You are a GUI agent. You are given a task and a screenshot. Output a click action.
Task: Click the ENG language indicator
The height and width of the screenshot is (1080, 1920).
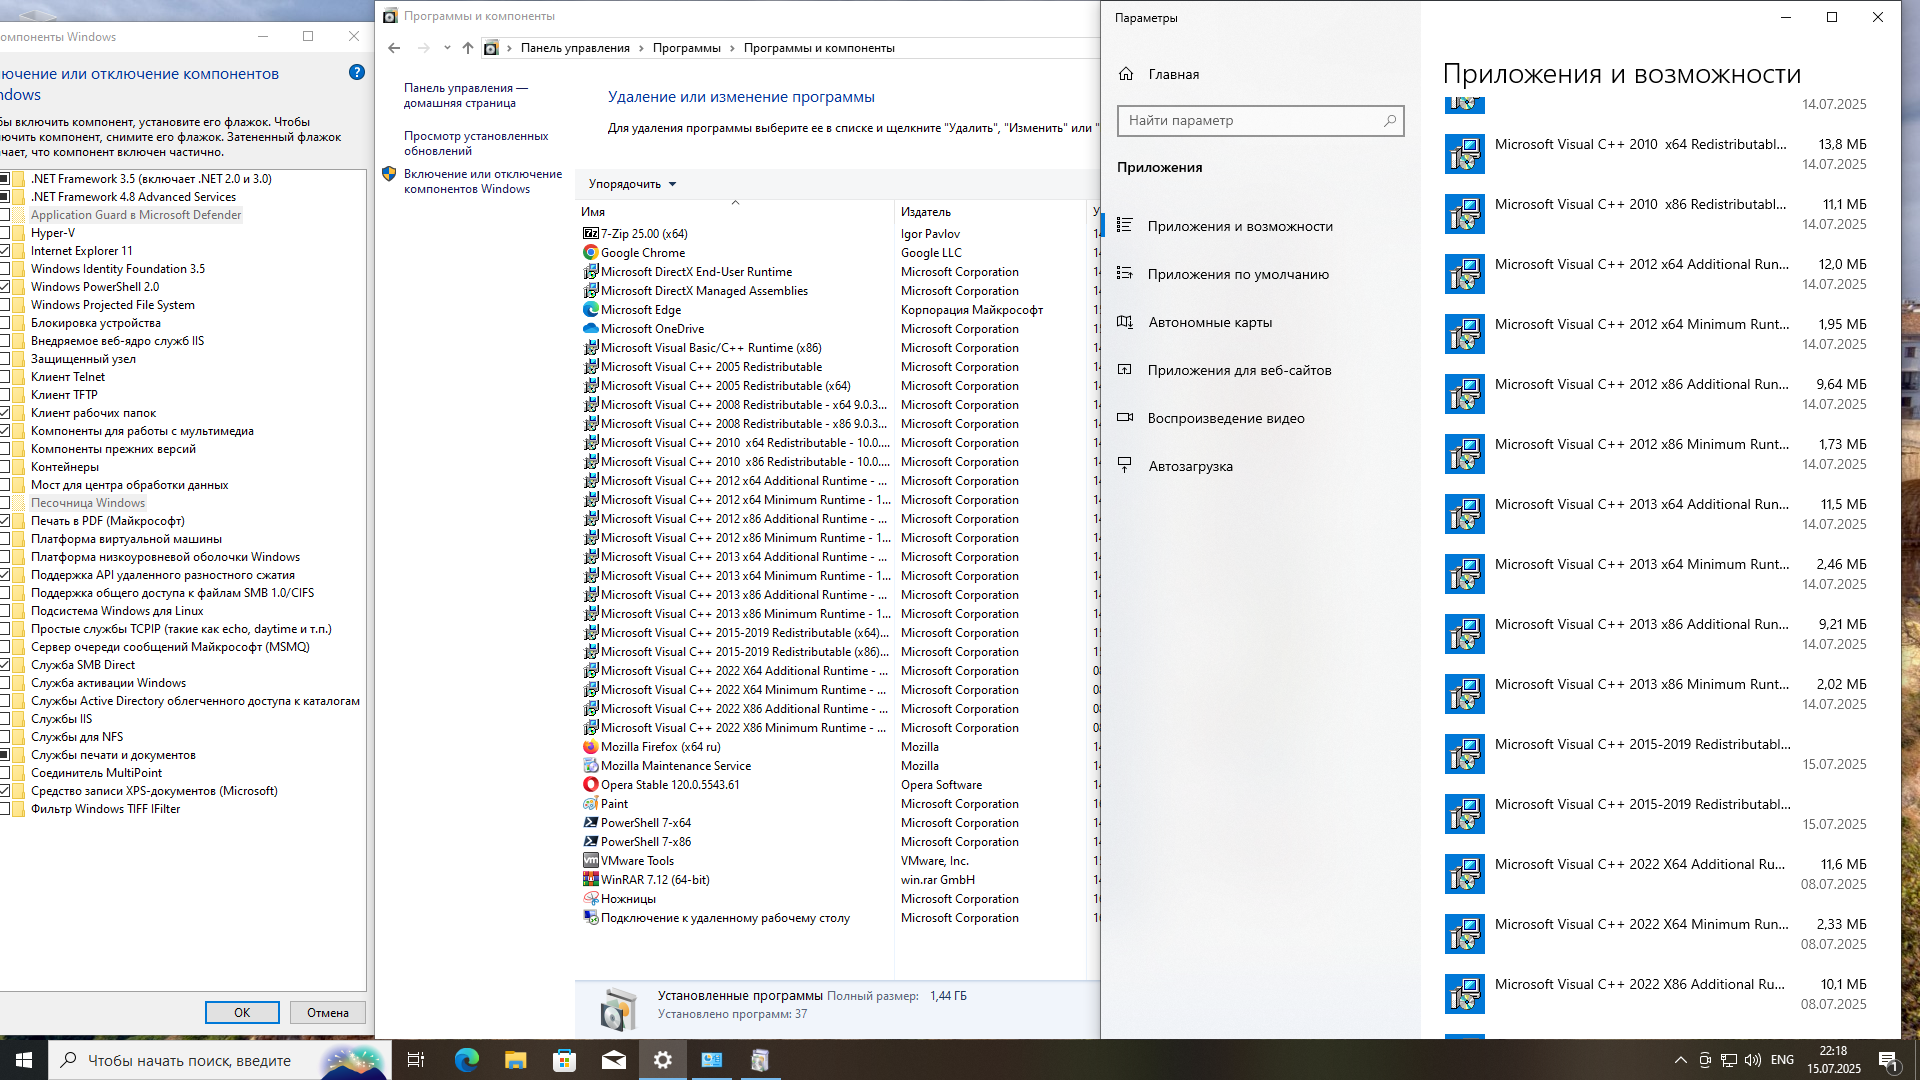click(x=1782, y=1060)
